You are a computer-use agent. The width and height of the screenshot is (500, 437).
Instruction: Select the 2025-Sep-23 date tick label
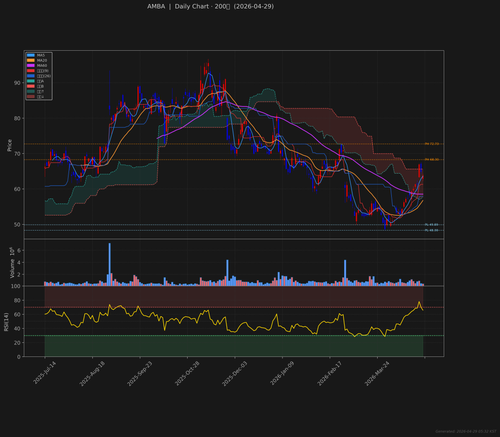coord(139,373)
